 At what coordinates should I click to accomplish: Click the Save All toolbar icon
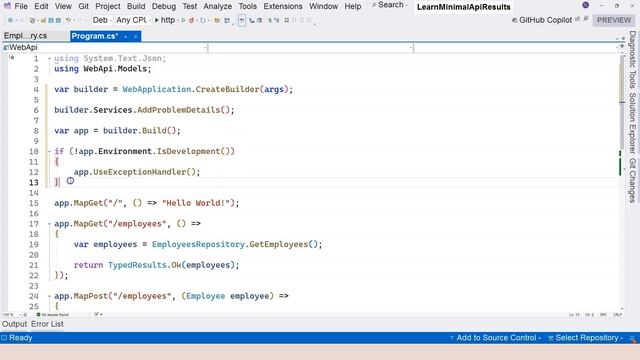[x=58, y=20]
